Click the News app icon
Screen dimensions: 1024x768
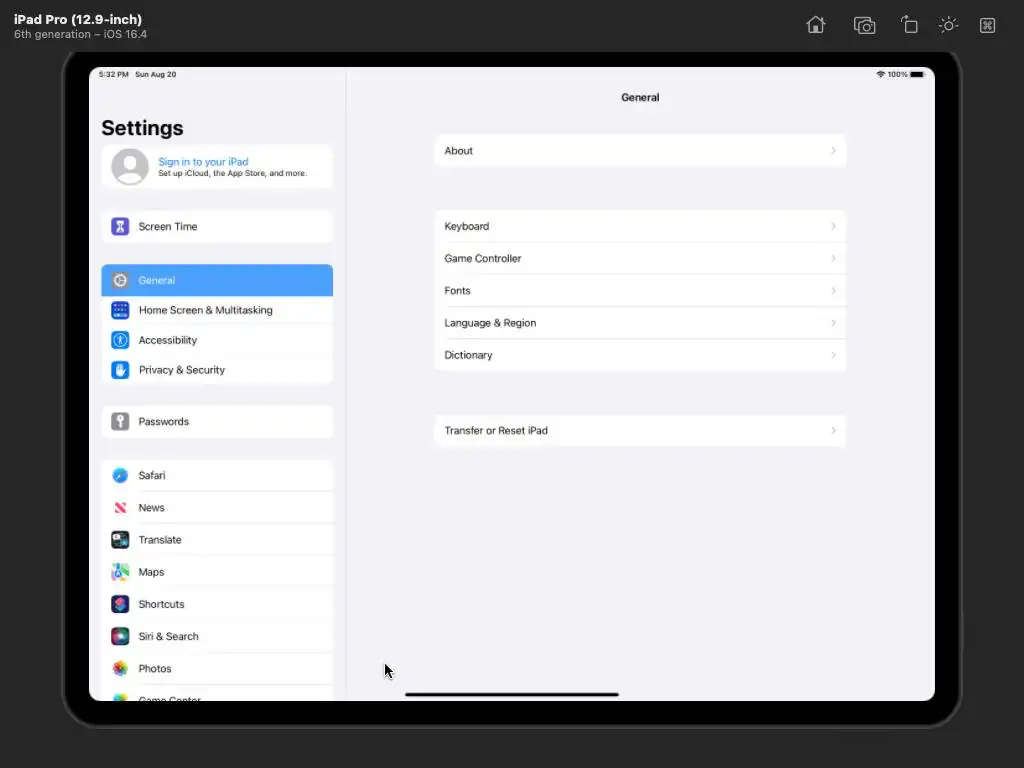pos(120,507)
